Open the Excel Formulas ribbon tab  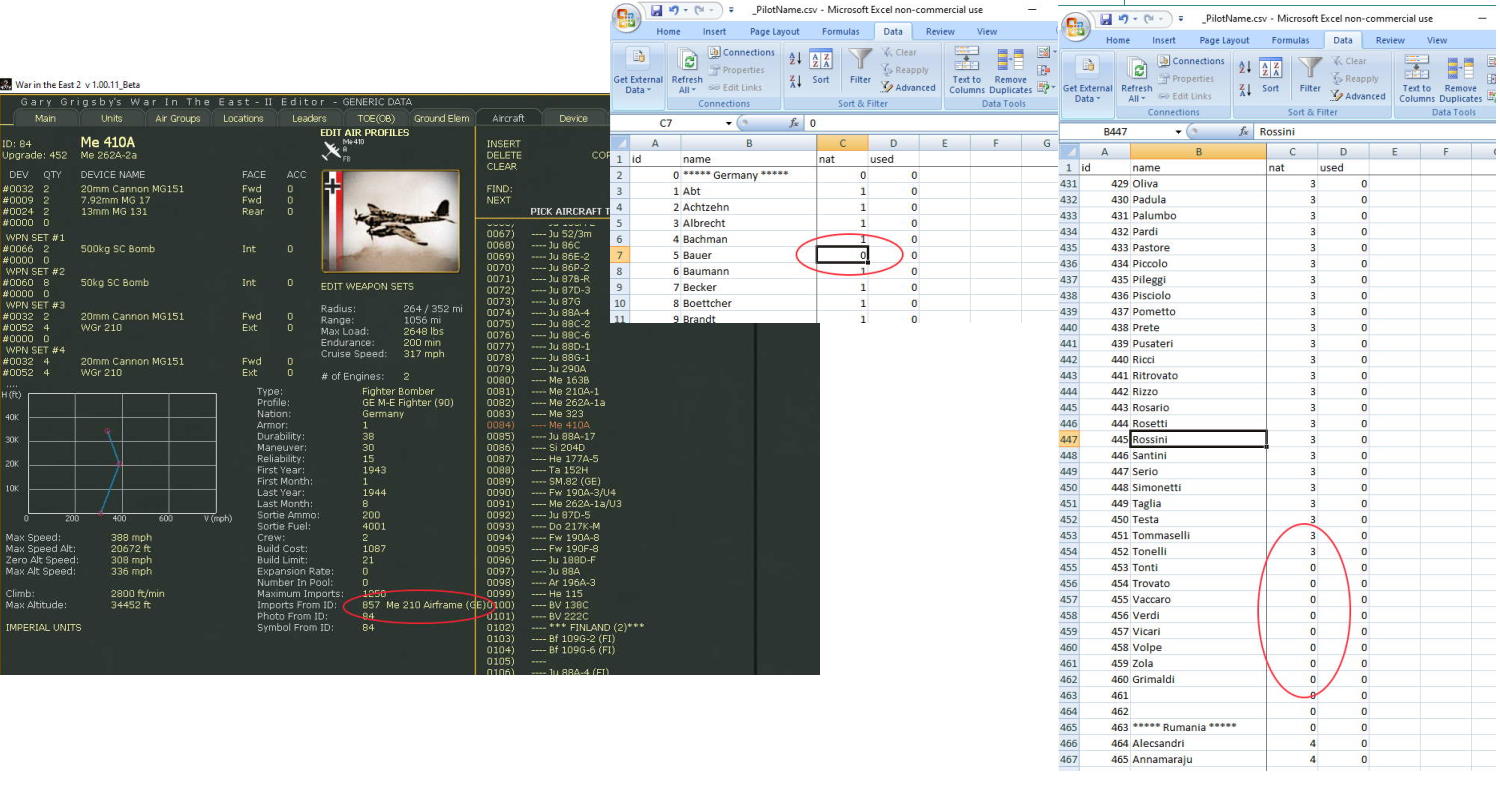(x=841, y=31)
